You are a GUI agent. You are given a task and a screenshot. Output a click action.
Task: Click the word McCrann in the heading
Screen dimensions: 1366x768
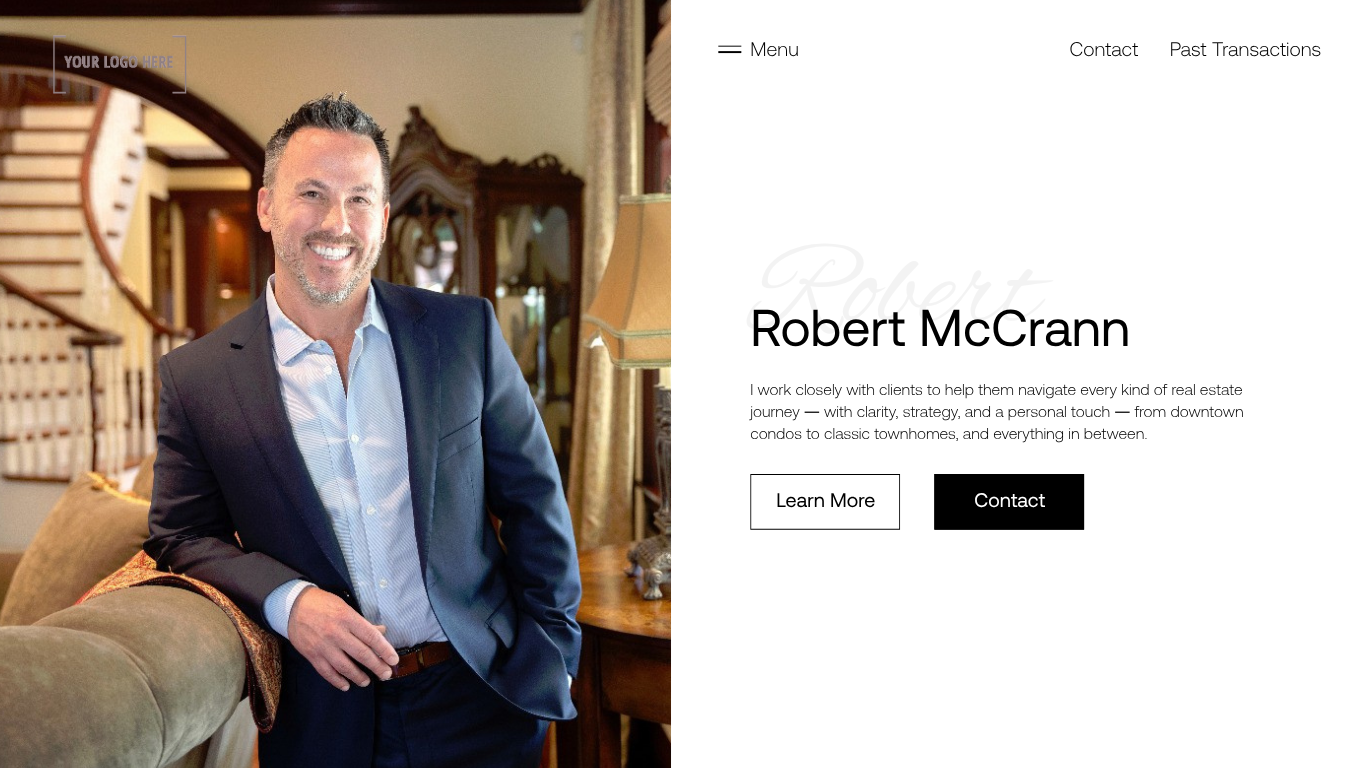1024,328
